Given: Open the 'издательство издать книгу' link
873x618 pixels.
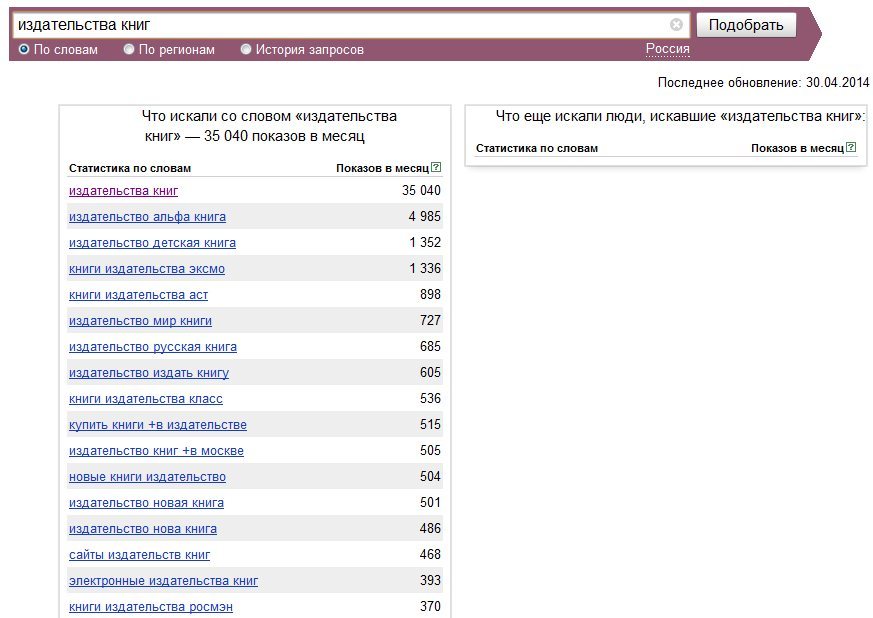Looking at the screenshot, I should point(149,373).
